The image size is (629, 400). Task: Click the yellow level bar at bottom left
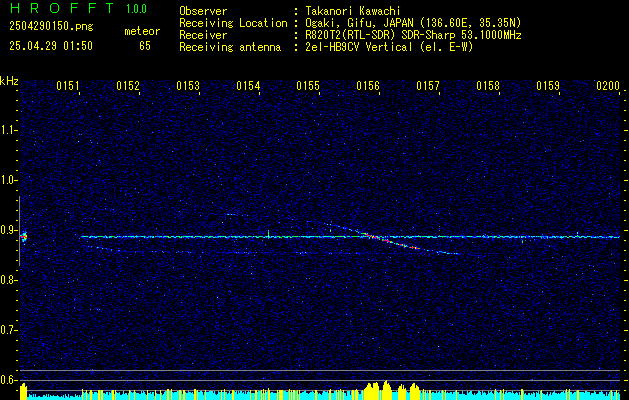pyautogui.click(x=23, y=391)
